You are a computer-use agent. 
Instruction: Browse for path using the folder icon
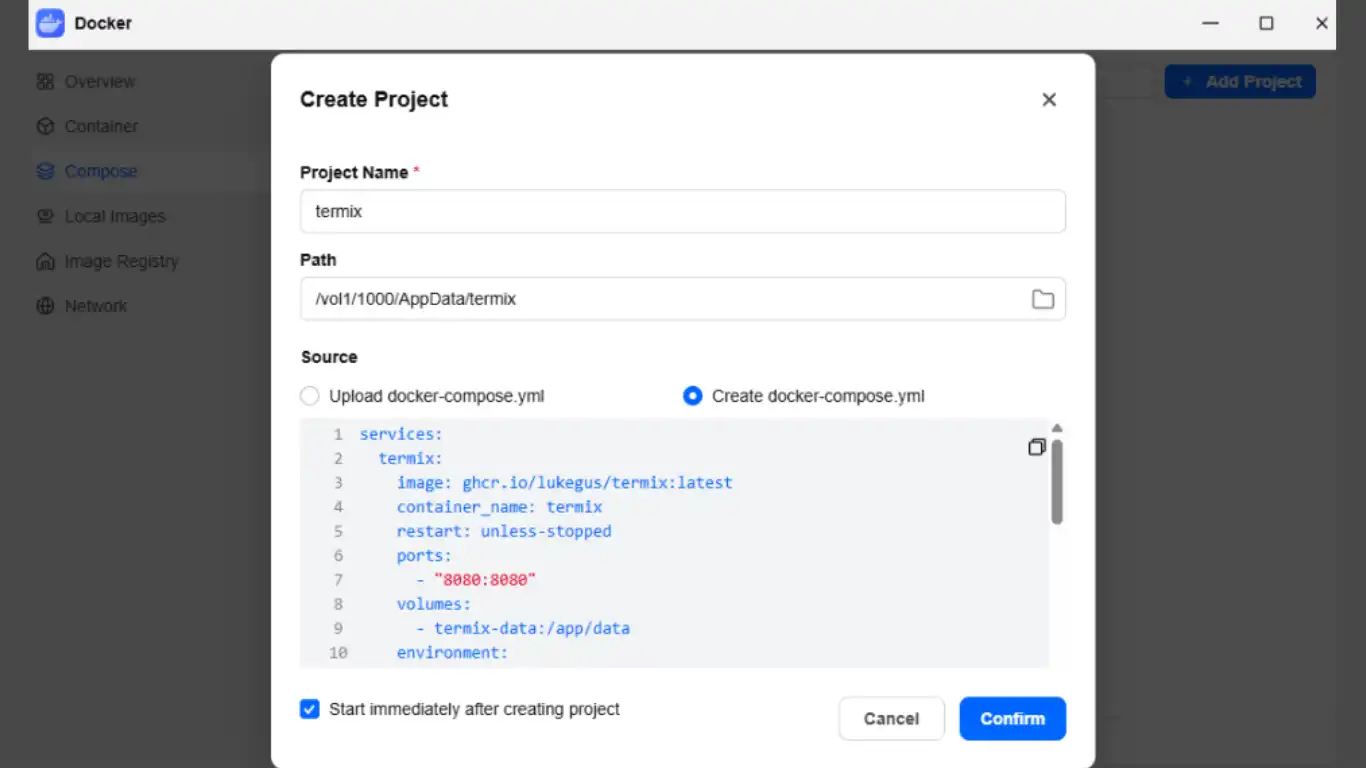pos(1043,299)
